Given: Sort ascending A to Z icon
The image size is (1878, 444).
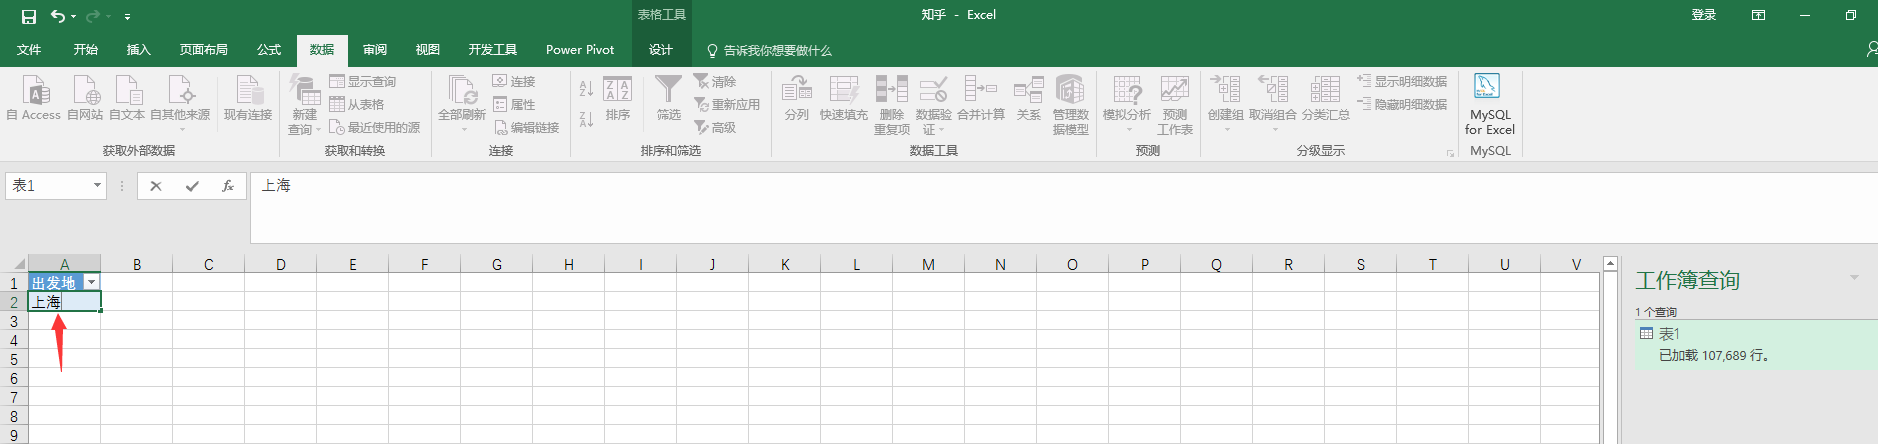Looking at the screenshot, I should click(x=587, y=89).
